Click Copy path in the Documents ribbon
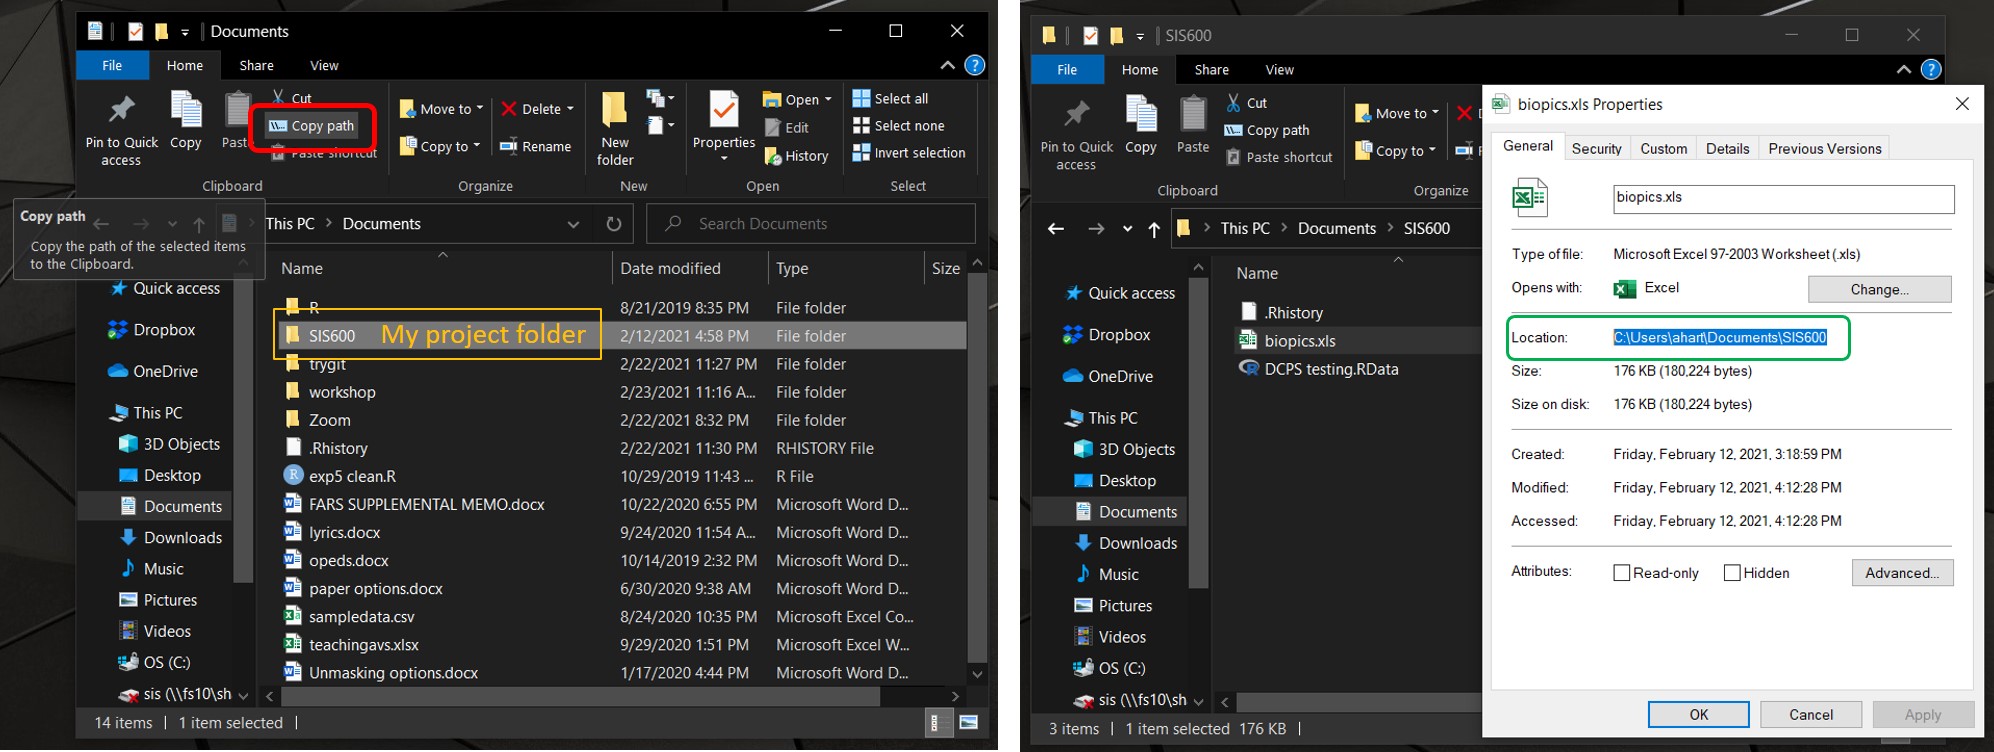Viewport: 1994px width, 752px height. pos(313,126)
